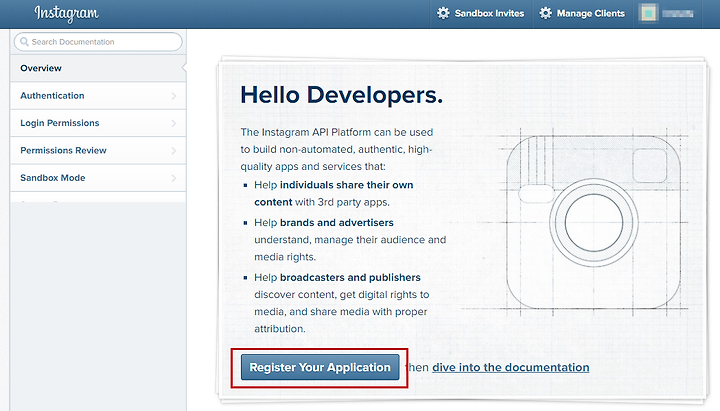Focus the Search Documentation field
Screen dimensions: 720x411
click(x=98, y=42)
